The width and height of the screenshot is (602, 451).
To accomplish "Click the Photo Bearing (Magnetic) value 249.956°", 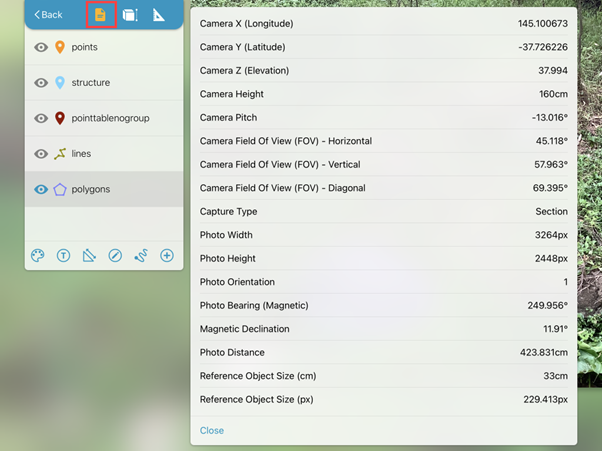I will pos(547,305).
